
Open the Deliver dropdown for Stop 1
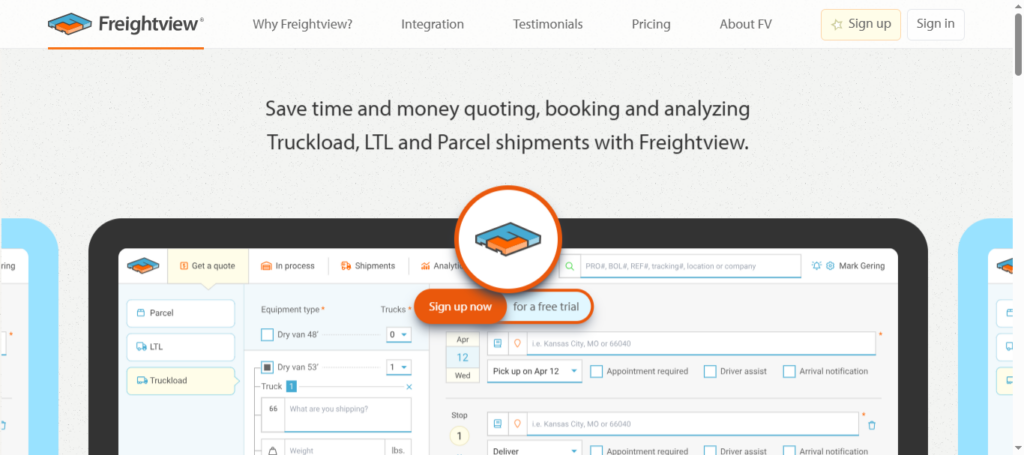tap(535, 450)
